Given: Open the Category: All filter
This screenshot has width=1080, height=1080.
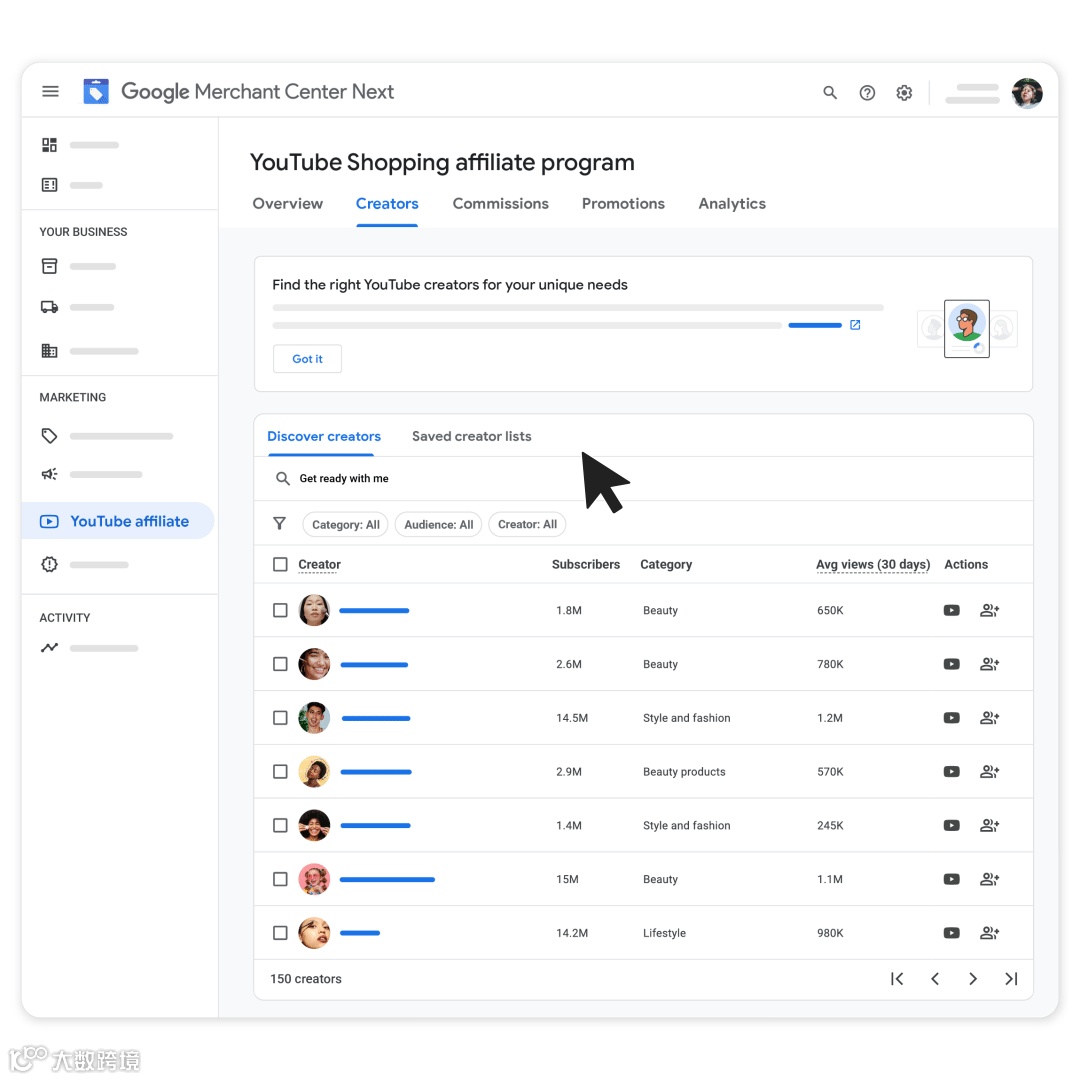Looking at the screenshot, I should pyautogui.click(x=346, y=524).
